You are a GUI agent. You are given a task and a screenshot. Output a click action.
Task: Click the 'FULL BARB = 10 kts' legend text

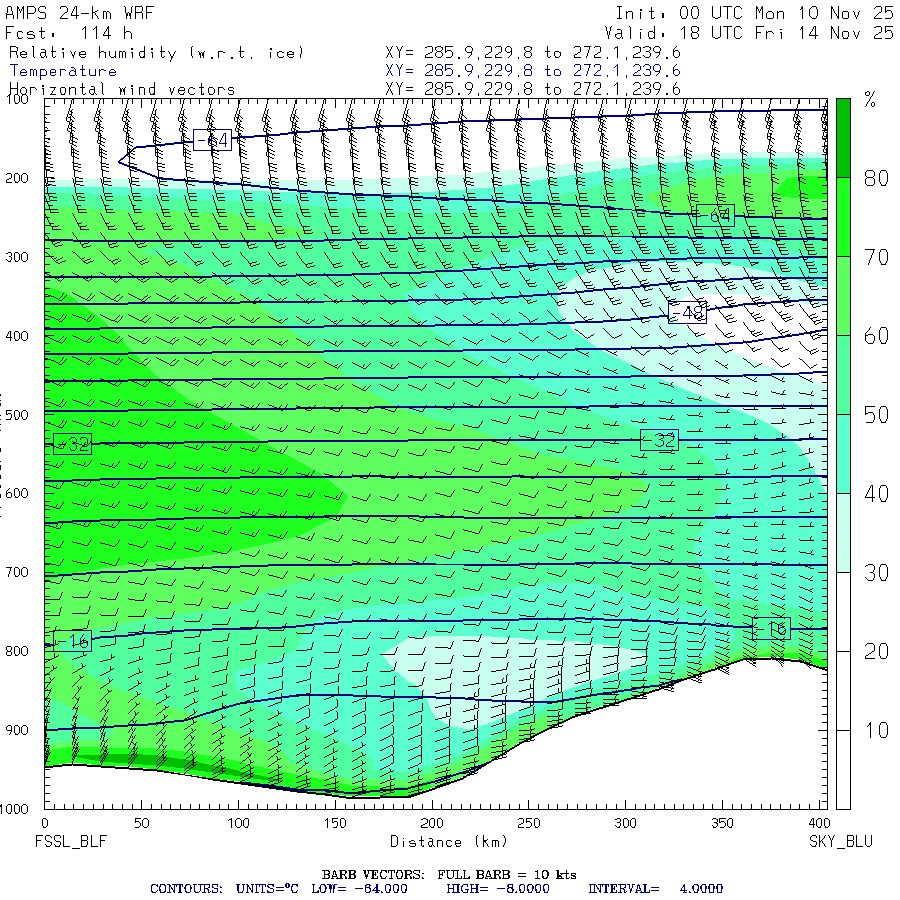point(507,875)
